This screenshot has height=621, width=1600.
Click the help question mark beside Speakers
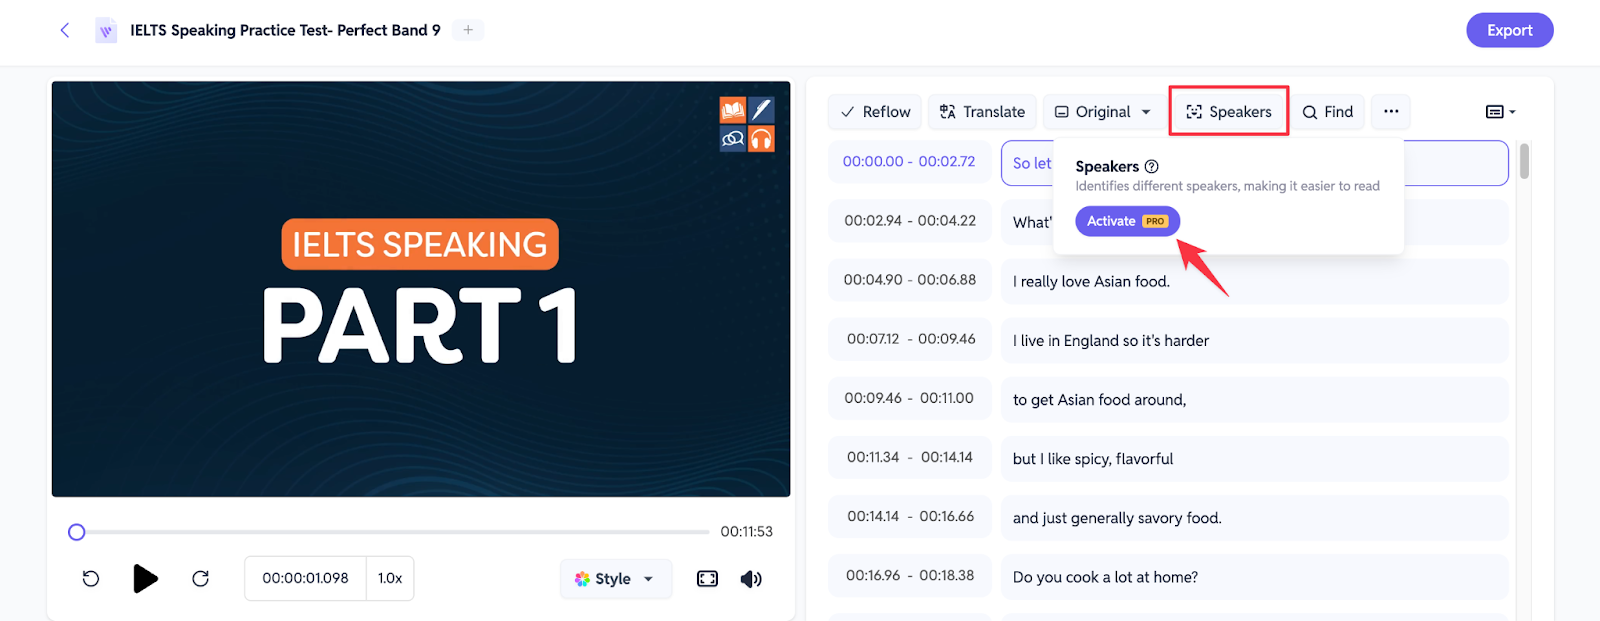[x=1151, y=166]
